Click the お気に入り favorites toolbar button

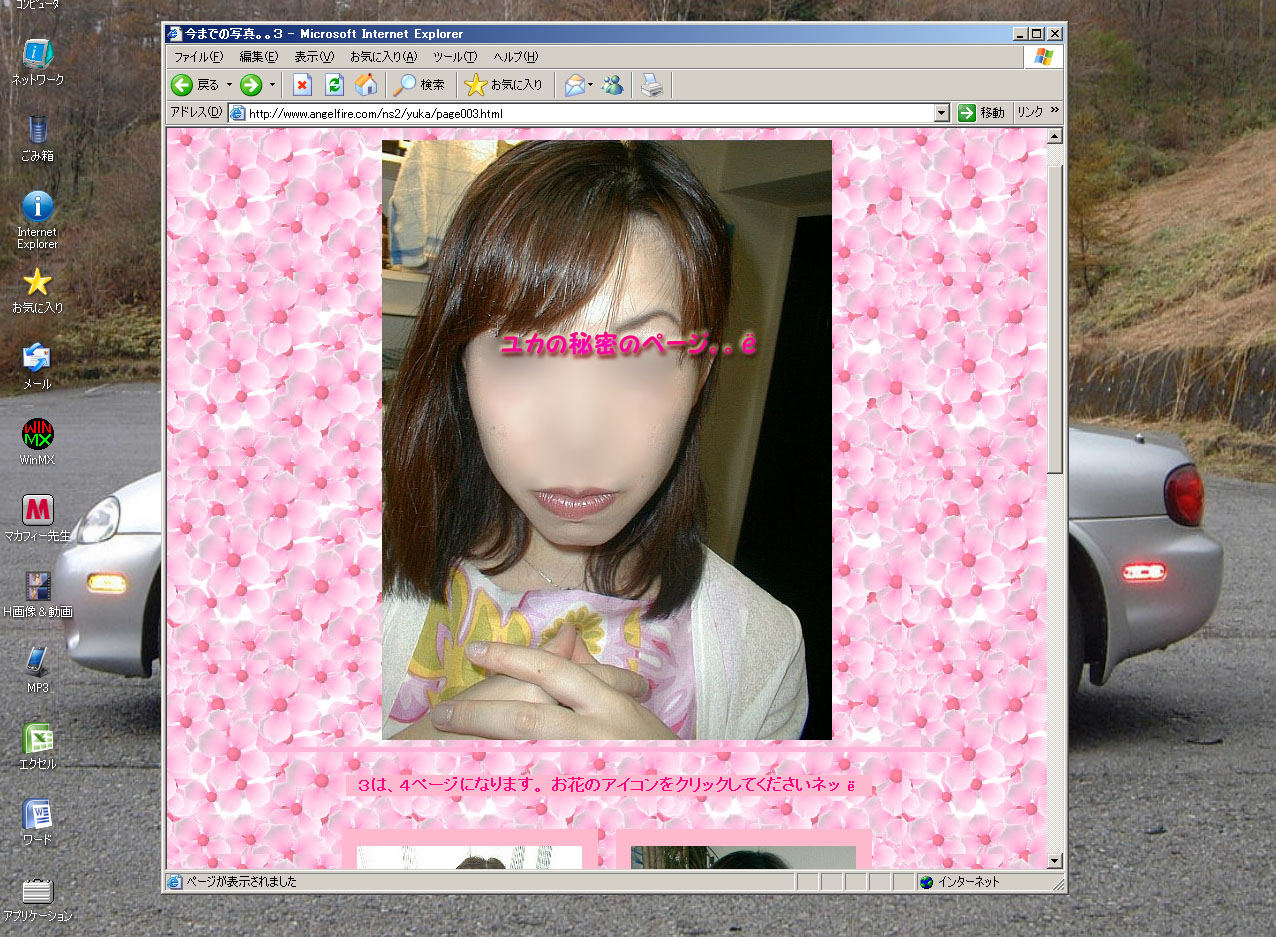coord(505,86)
